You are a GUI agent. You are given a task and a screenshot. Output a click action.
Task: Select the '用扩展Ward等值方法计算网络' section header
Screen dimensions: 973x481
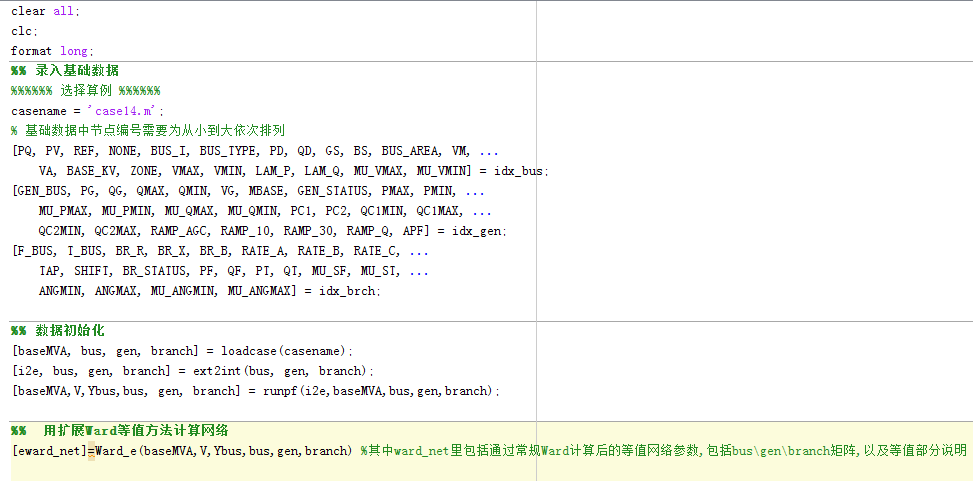(x=120, y=431)
